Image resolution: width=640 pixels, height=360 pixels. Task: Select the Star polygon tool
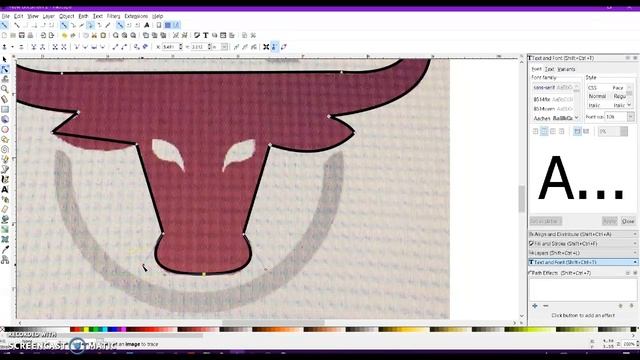tap(5, 139)
